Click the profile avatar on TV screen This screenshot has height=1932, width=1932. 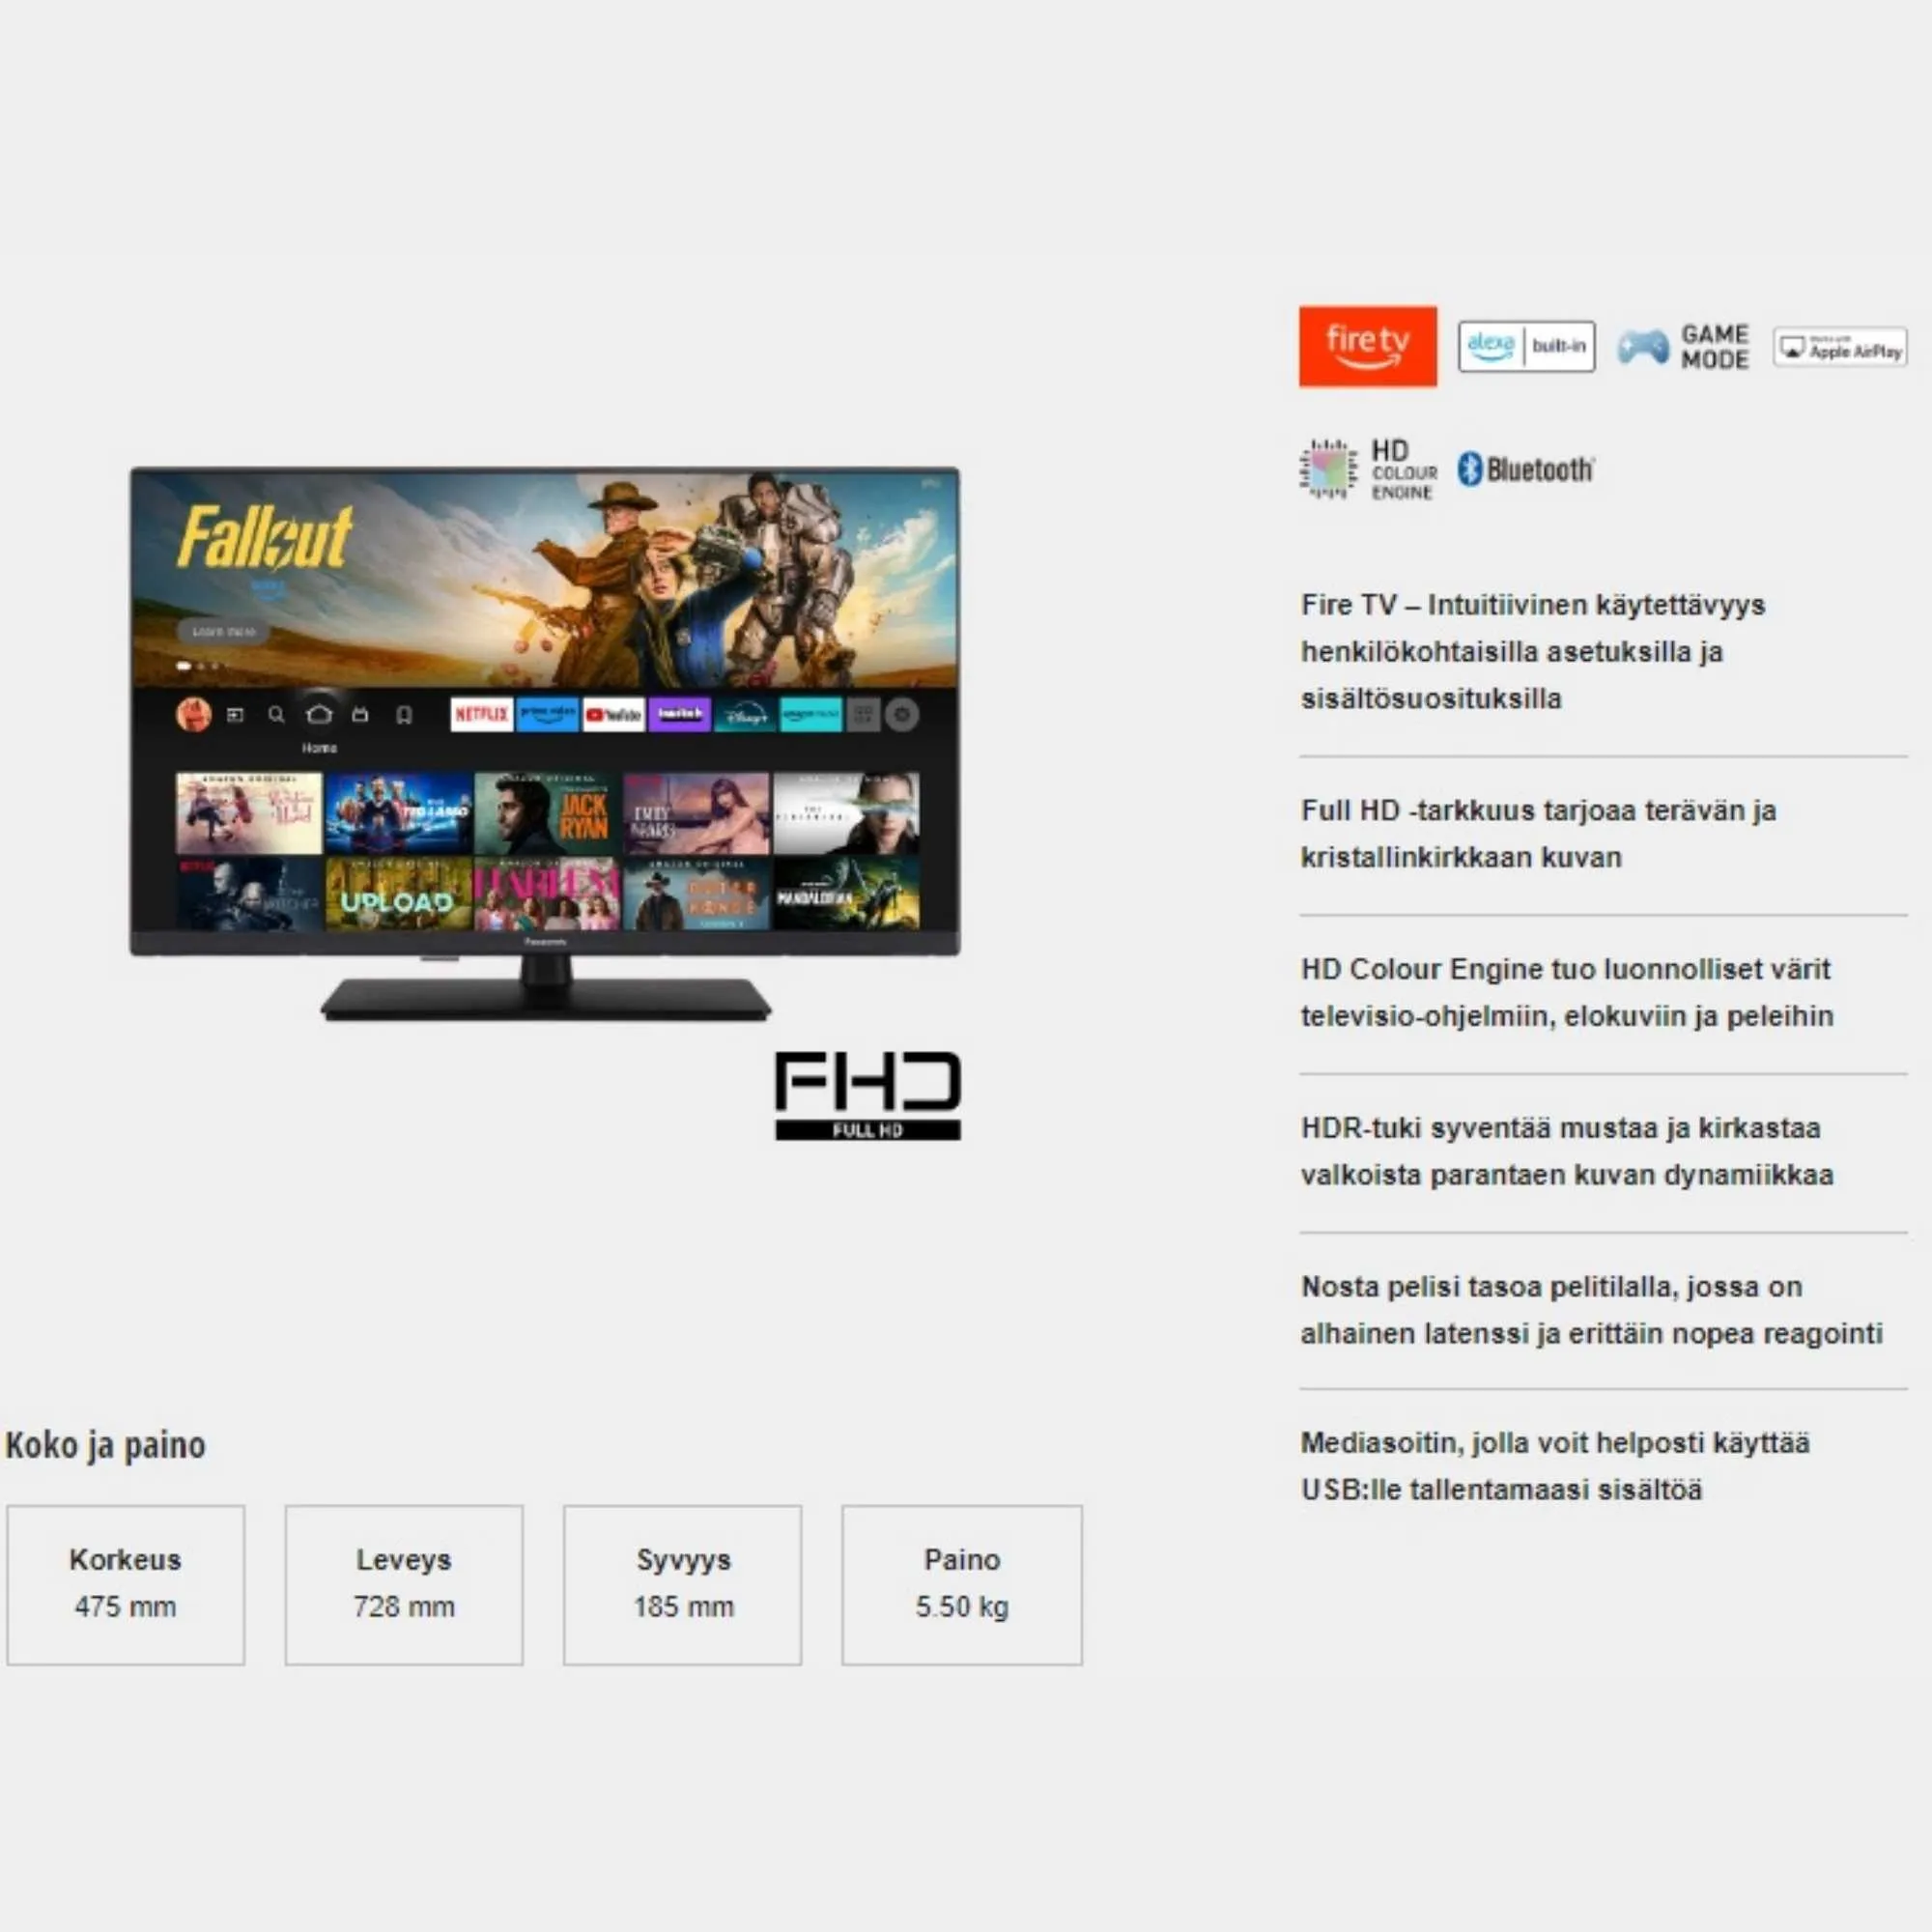[x=193, y=714]
